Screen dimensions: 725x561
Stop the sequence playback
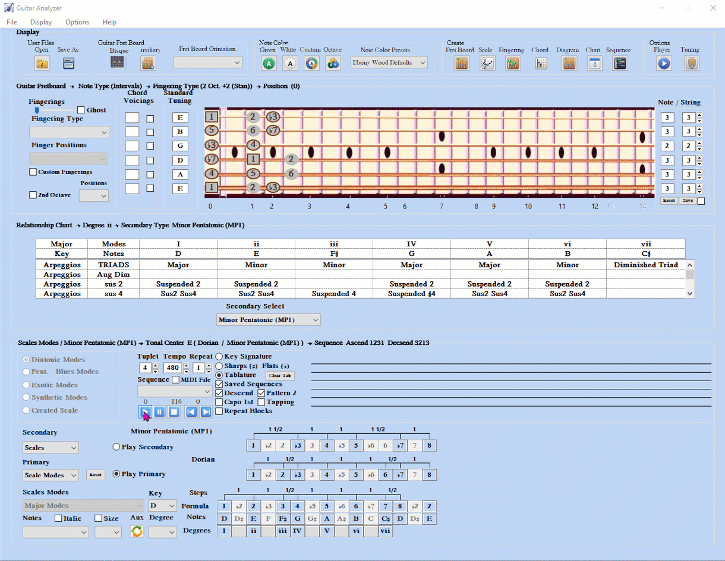(x=174, y=411)
